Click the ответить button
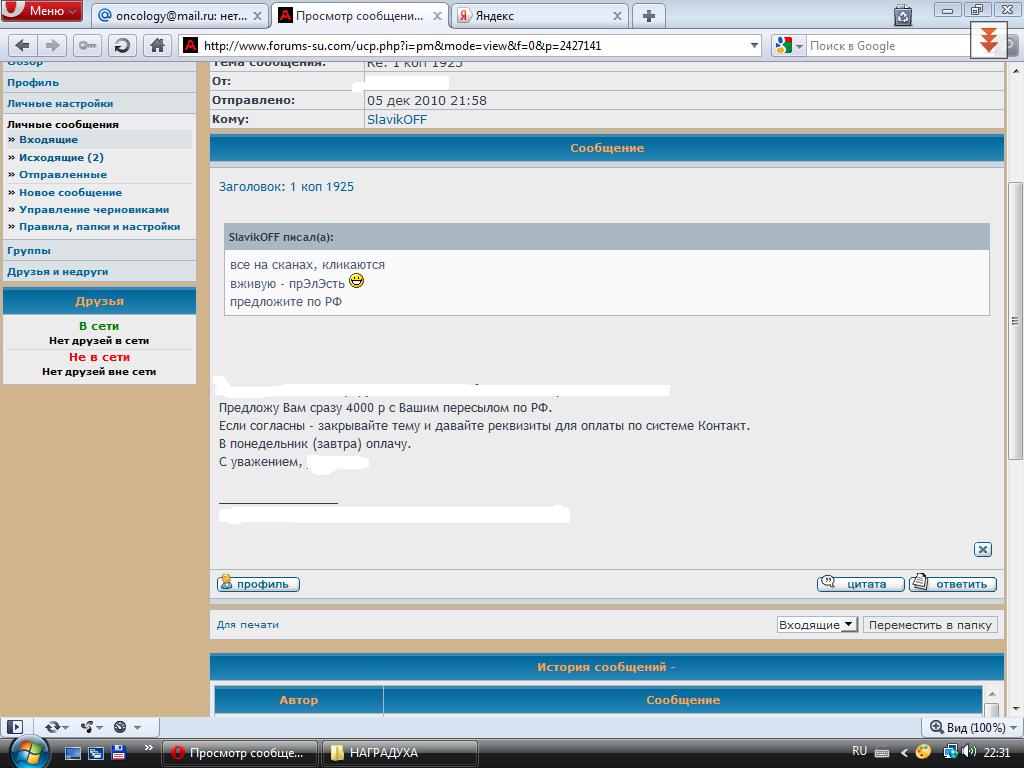 click(x=953, y=584)
